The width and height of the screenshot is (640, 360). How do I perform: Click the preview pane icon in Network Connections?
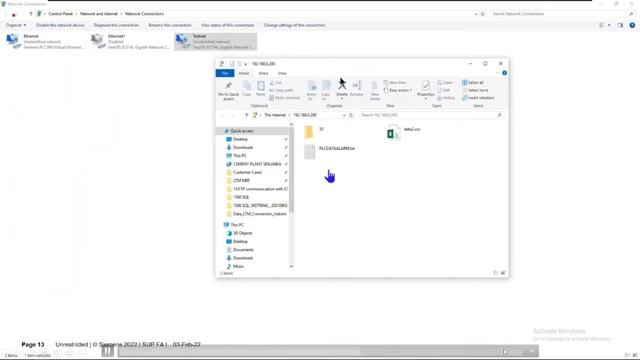pos(620,25)
